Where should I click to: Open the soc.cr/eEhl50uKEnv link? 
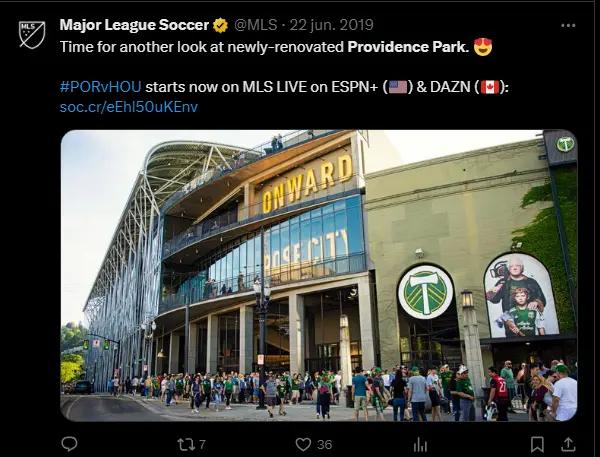coord(129,107)
